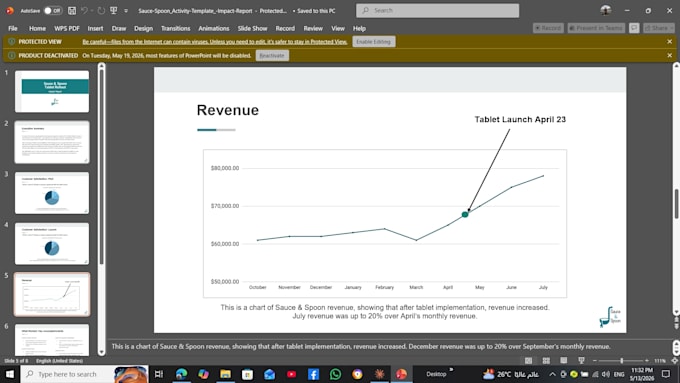This screenshot has height=383, width=680.
Task: Click the Record button at top right
Action: [548, 28]
